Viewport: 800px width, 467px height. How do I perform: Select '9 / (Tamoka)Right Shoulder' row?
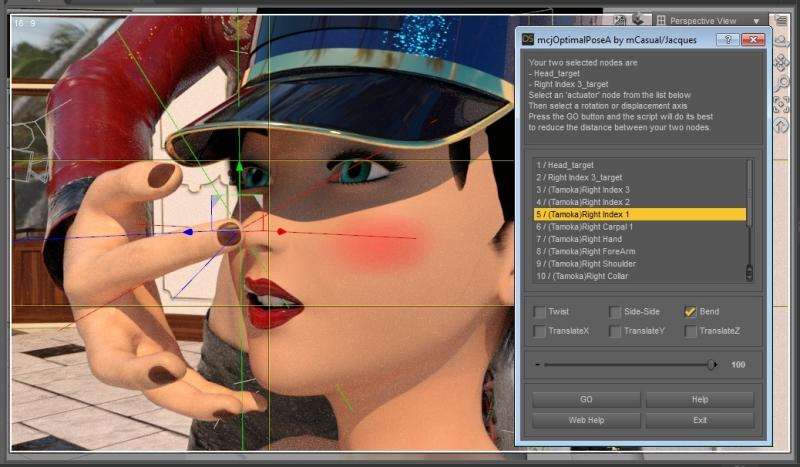(639, 263)
